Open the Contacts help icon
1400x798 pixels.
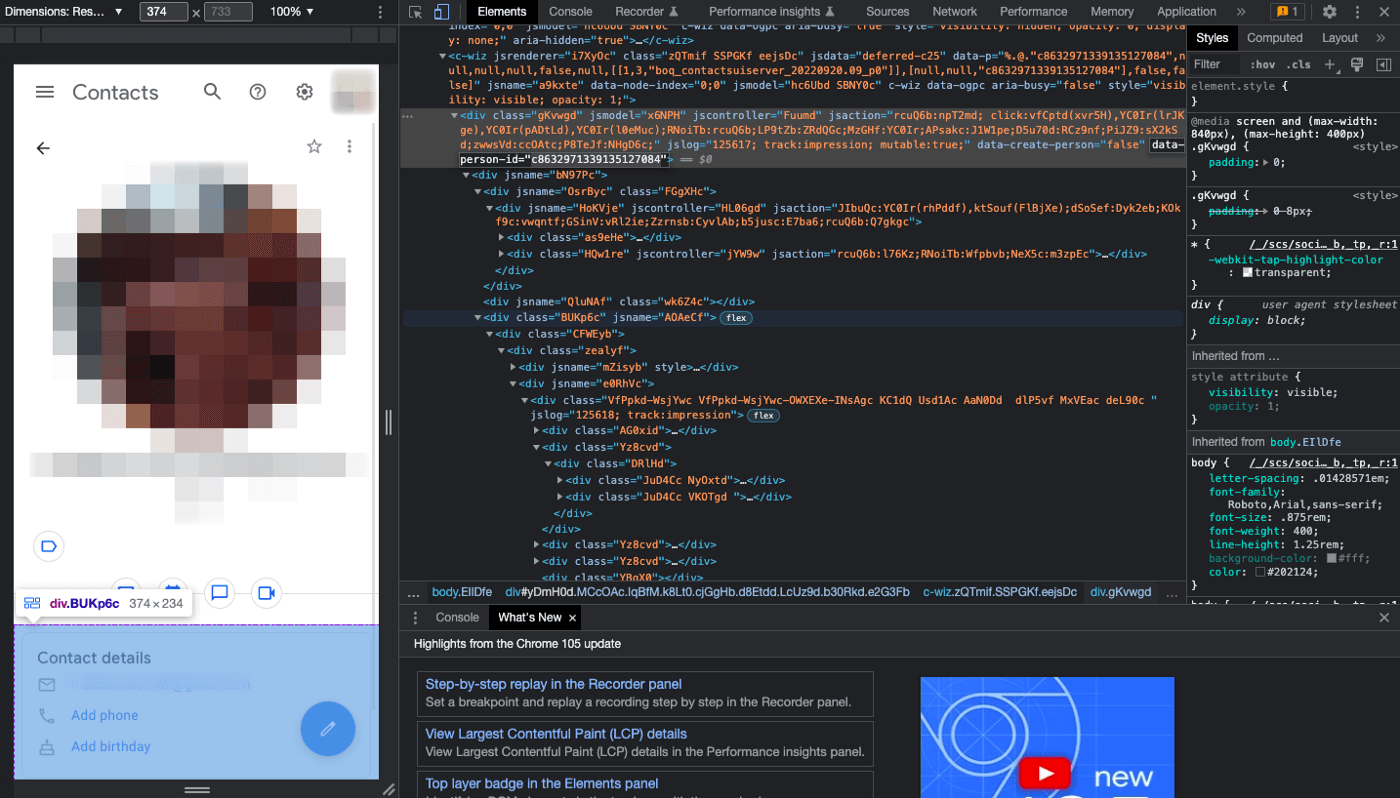pyautogui.click(x=258, y=92)
